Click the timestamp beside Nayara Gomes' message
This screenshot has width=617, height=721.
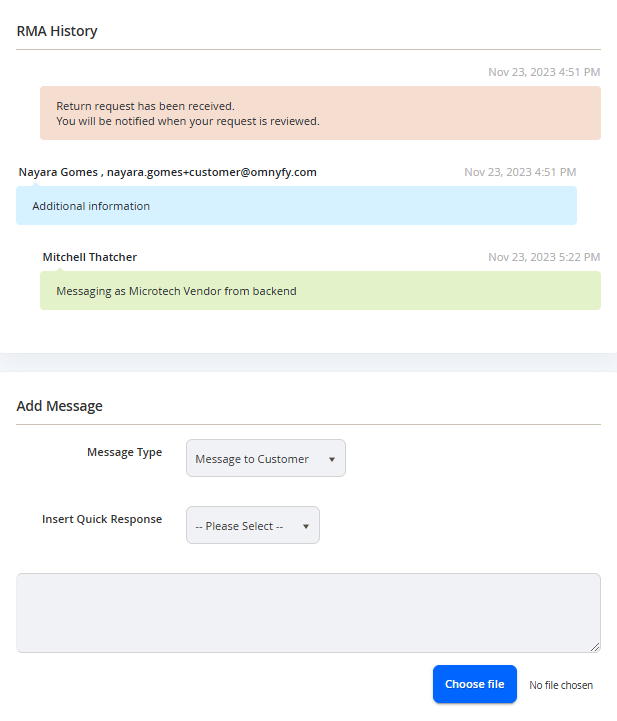click(x=520, y=172)
